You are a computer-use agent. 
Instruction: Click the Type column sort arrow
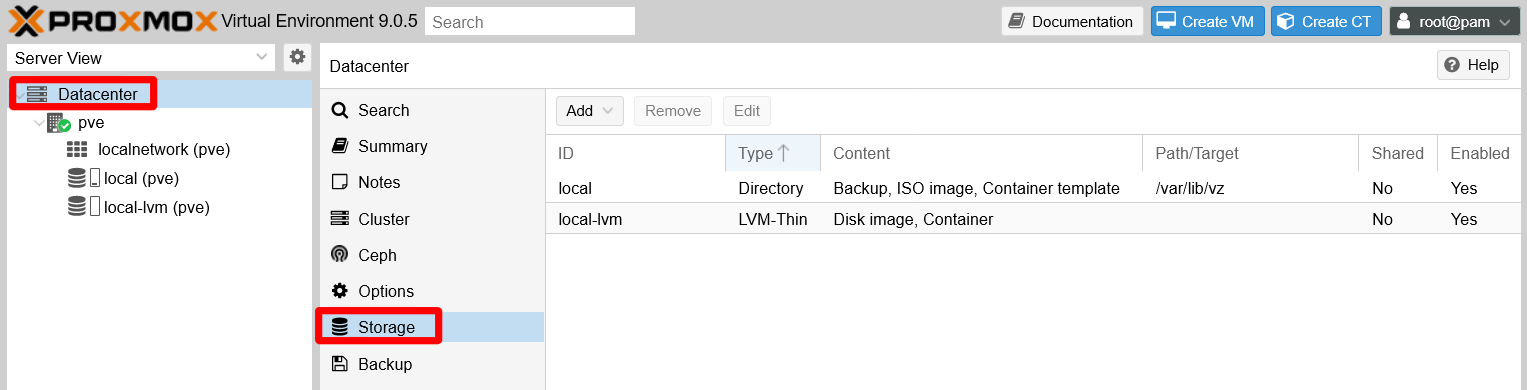784,153
